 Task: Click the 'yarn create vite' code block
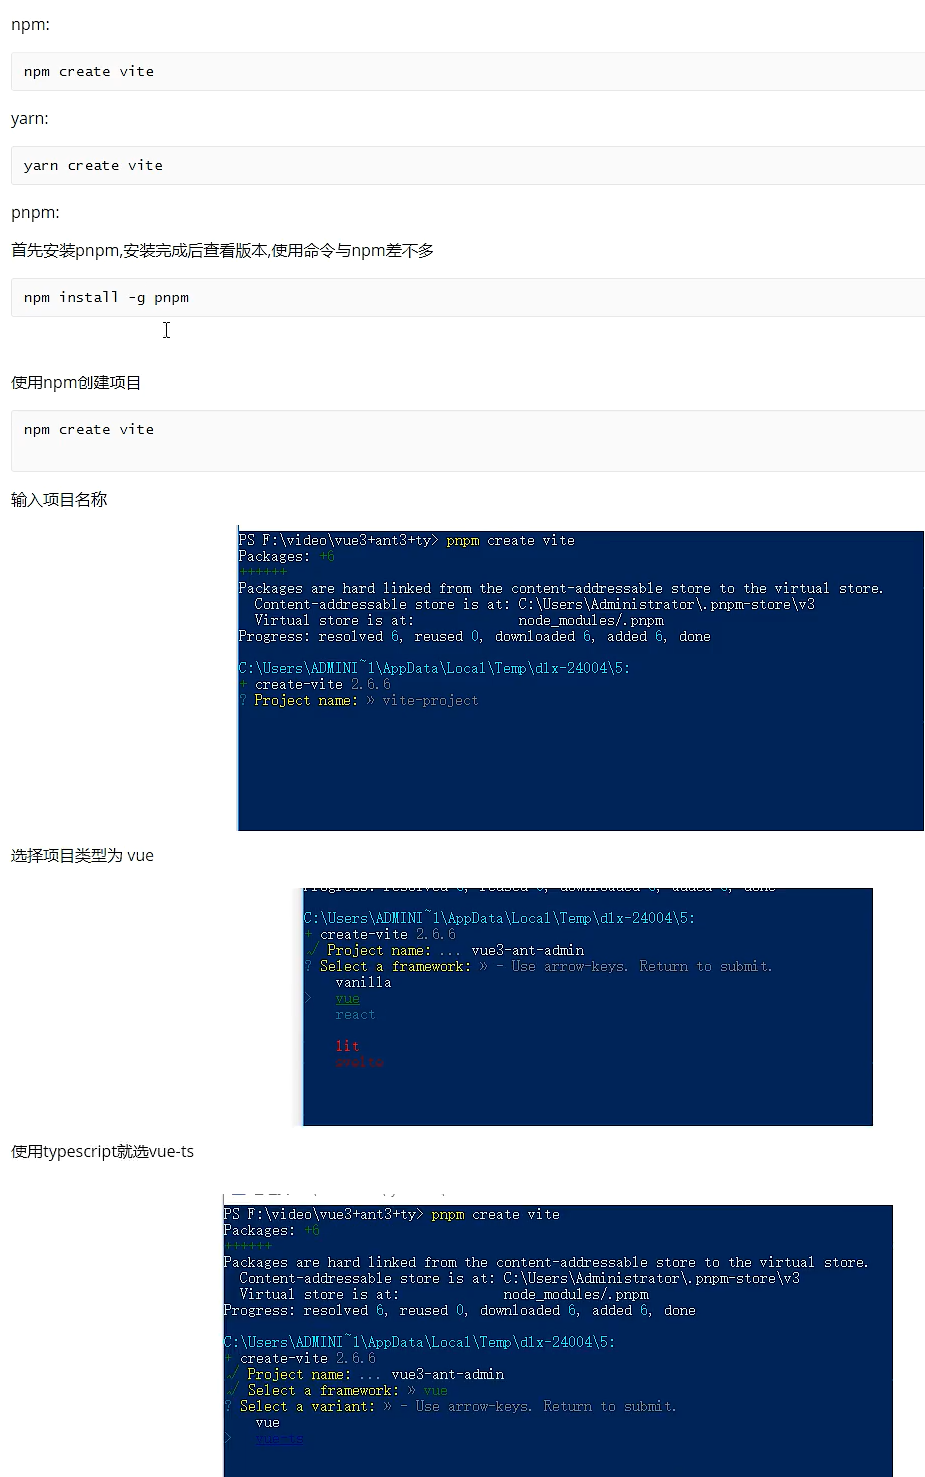(467, 165)
